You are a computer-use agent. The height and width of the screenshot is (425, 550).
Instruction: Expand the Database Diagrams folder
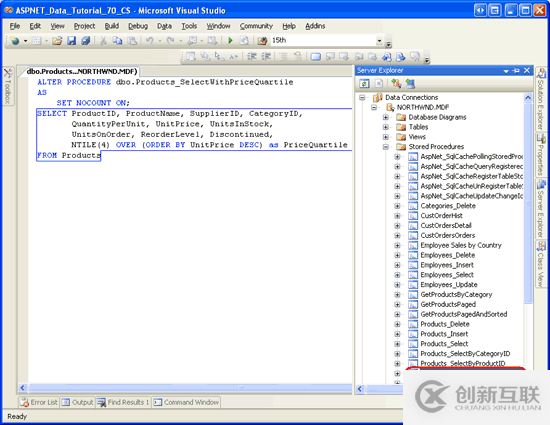click(x=385, y=117)
